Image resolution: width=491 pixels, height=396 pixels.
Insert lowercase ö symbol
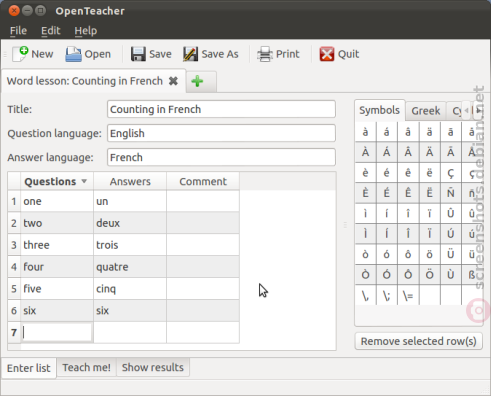(x=429, y=254)
